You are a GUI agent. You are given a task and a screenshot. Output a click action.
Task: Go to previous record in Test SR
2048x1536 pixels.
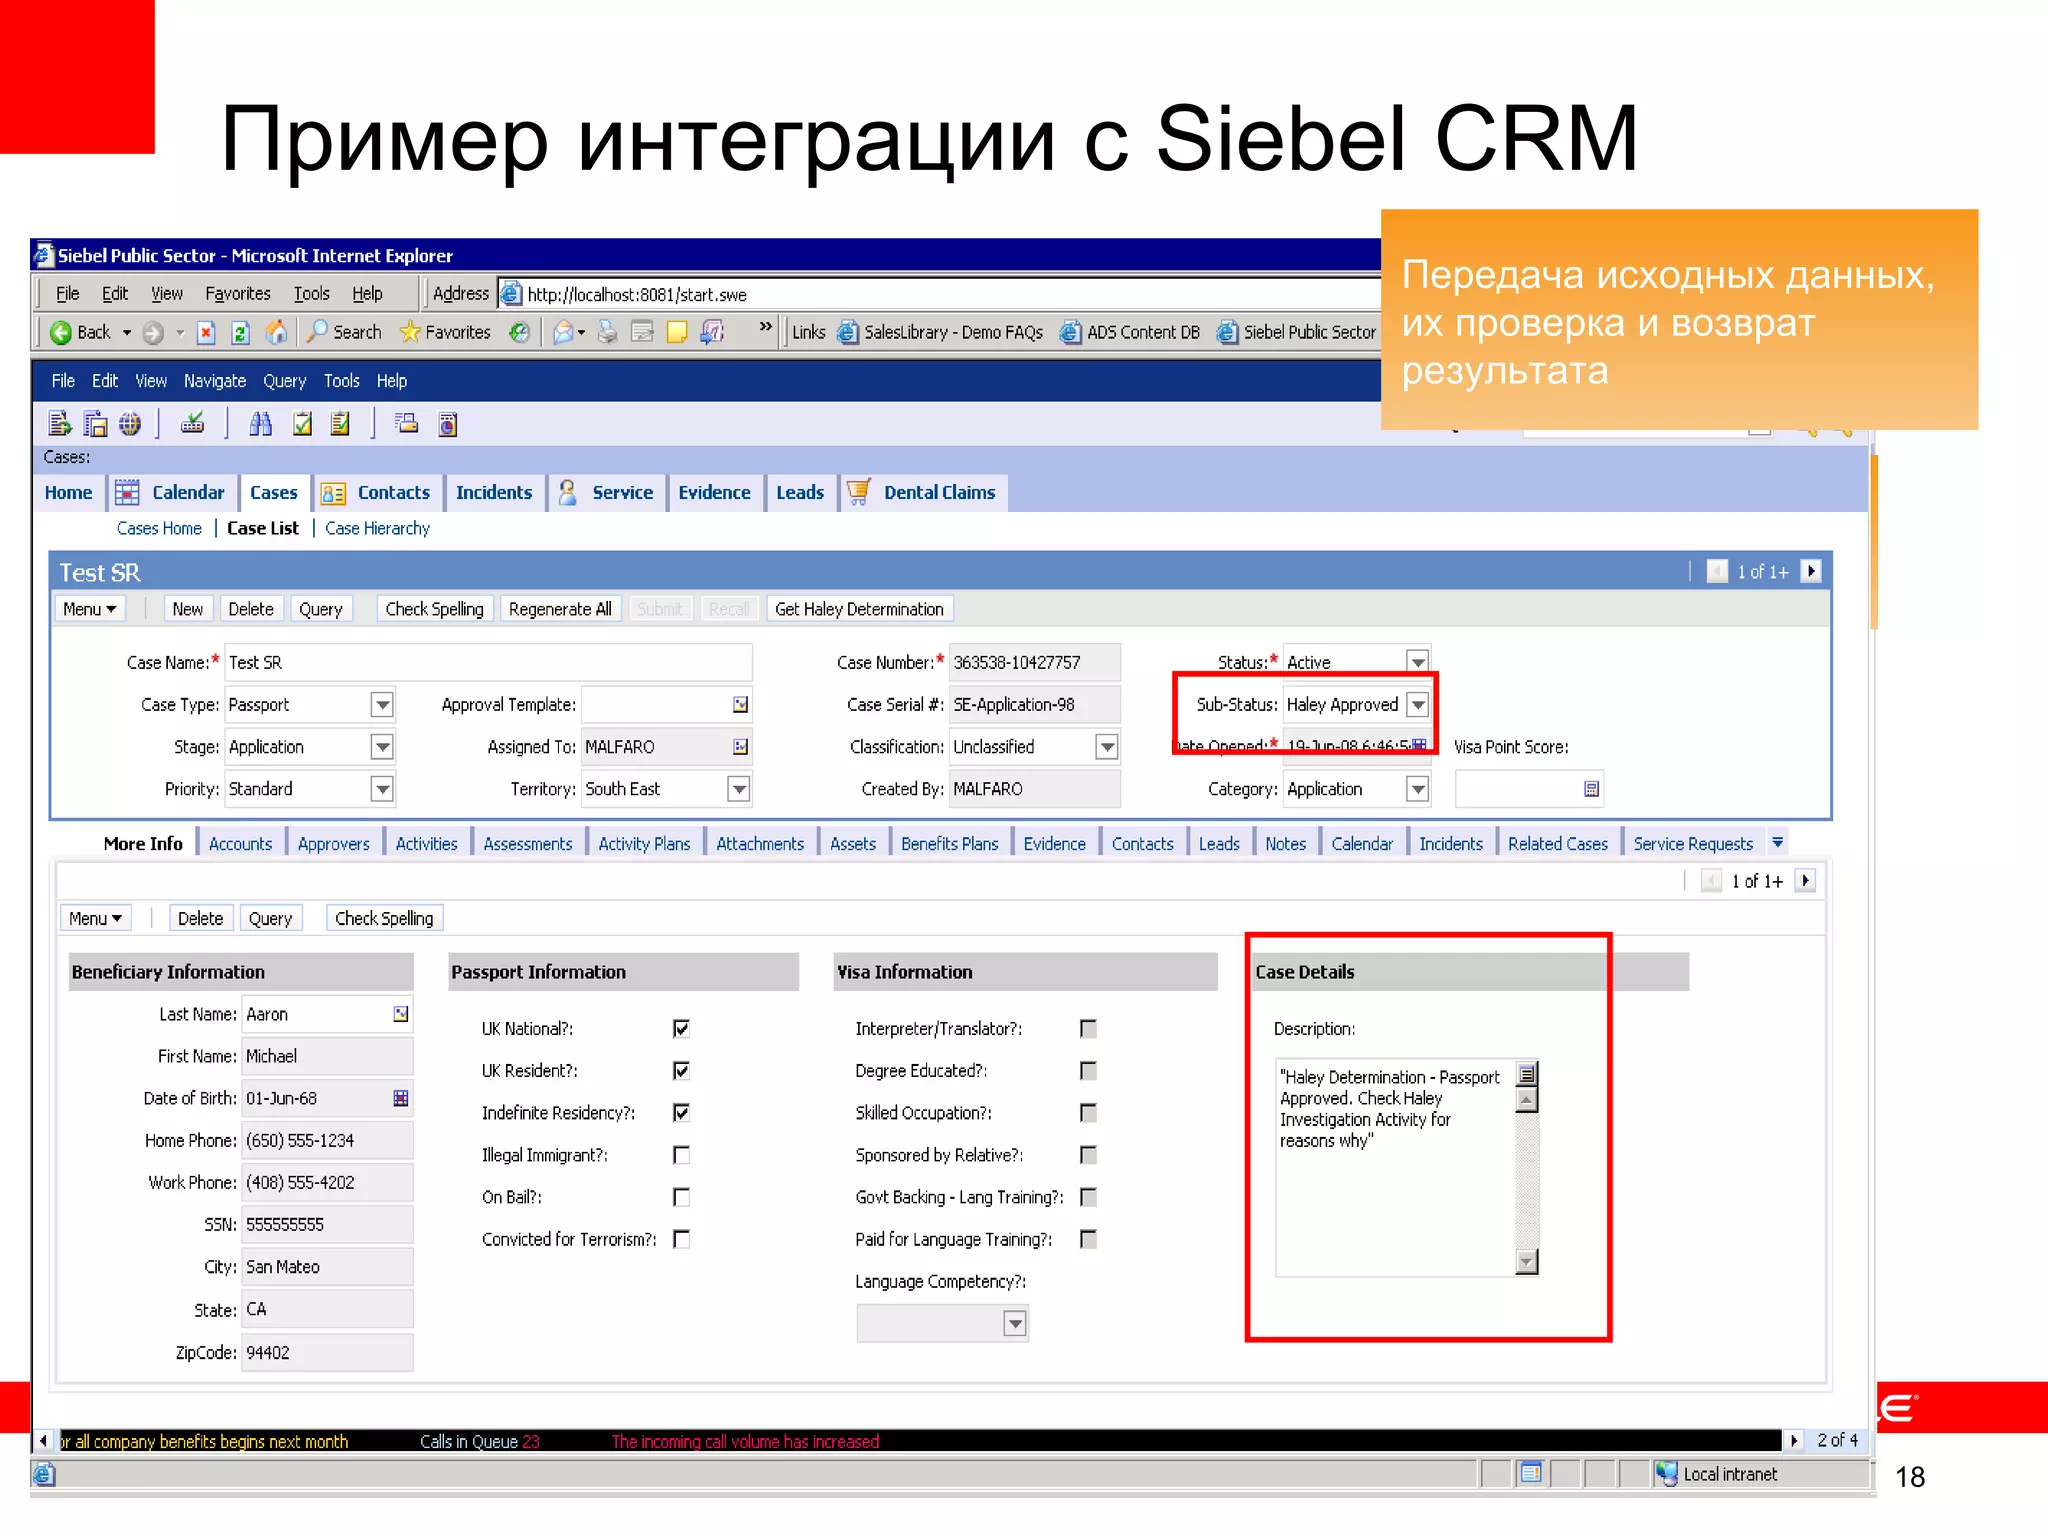click(1717, 571)
